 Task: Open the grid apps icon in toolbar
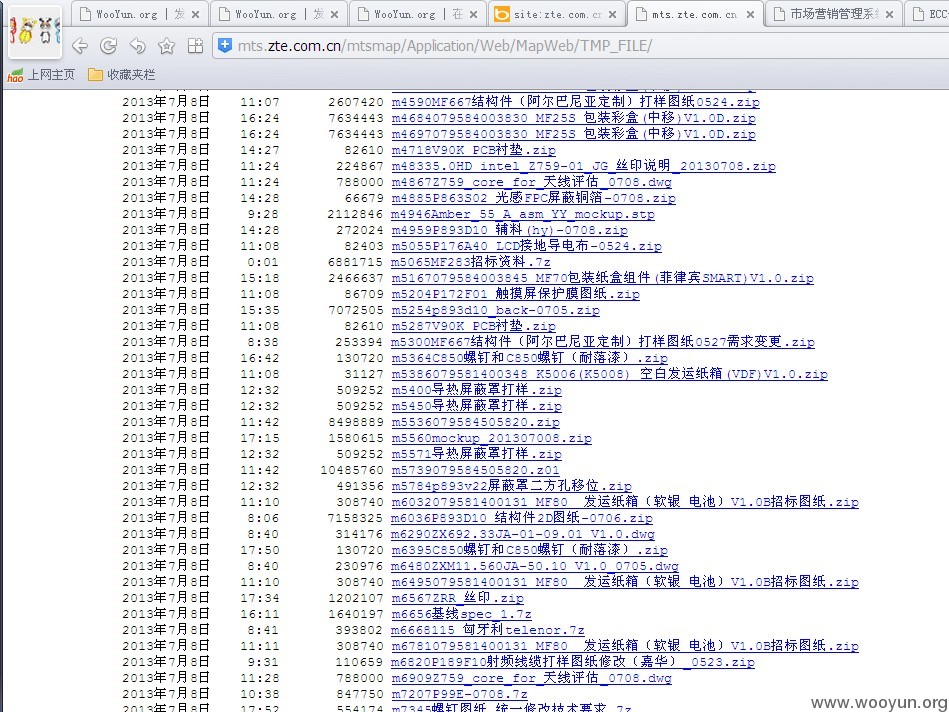pos(195,45)
